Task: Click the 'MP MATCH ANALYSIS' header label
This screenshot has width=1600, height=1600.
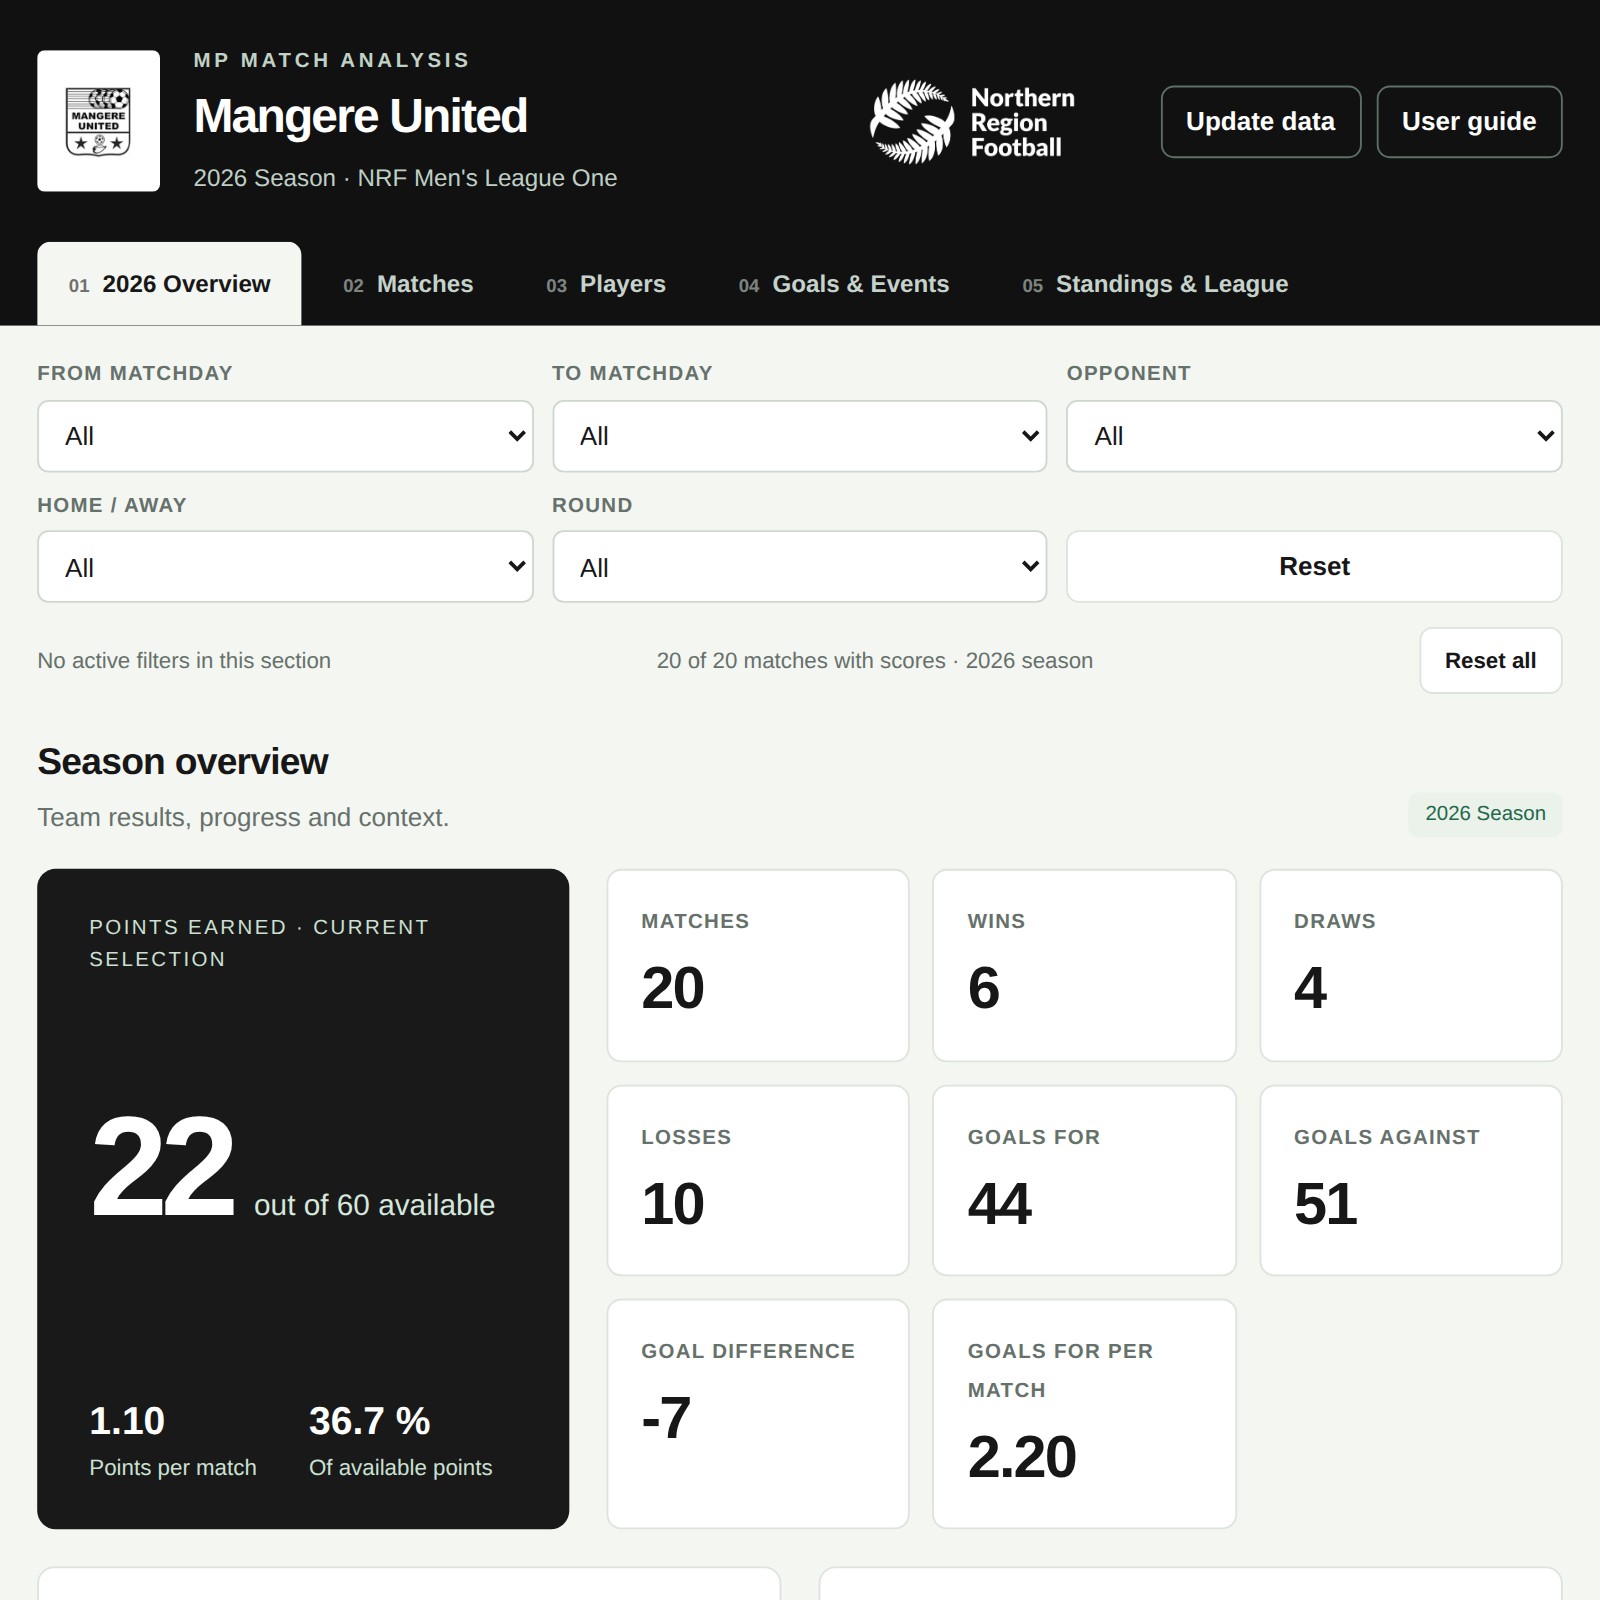Action: (x=332, y=60)
